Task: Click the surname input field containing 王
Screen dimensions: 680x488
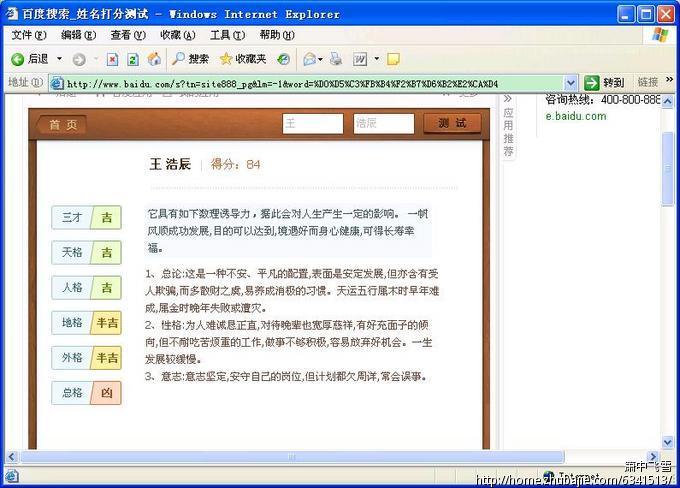Action: [312, 123]
